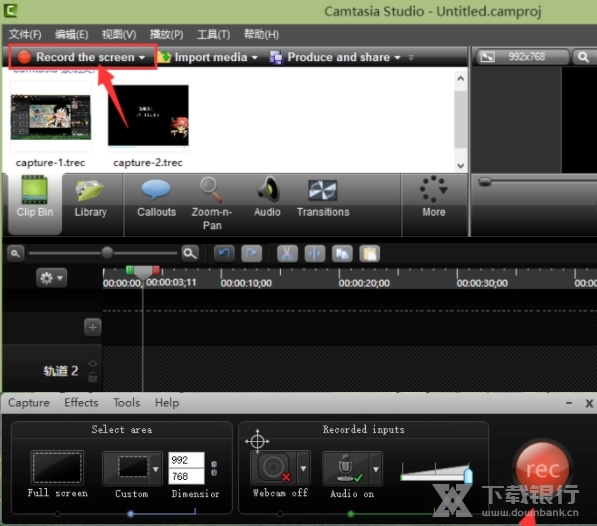
Task: Expand the Webcam options dropdown arrow
Action: [x=303, y=468]
